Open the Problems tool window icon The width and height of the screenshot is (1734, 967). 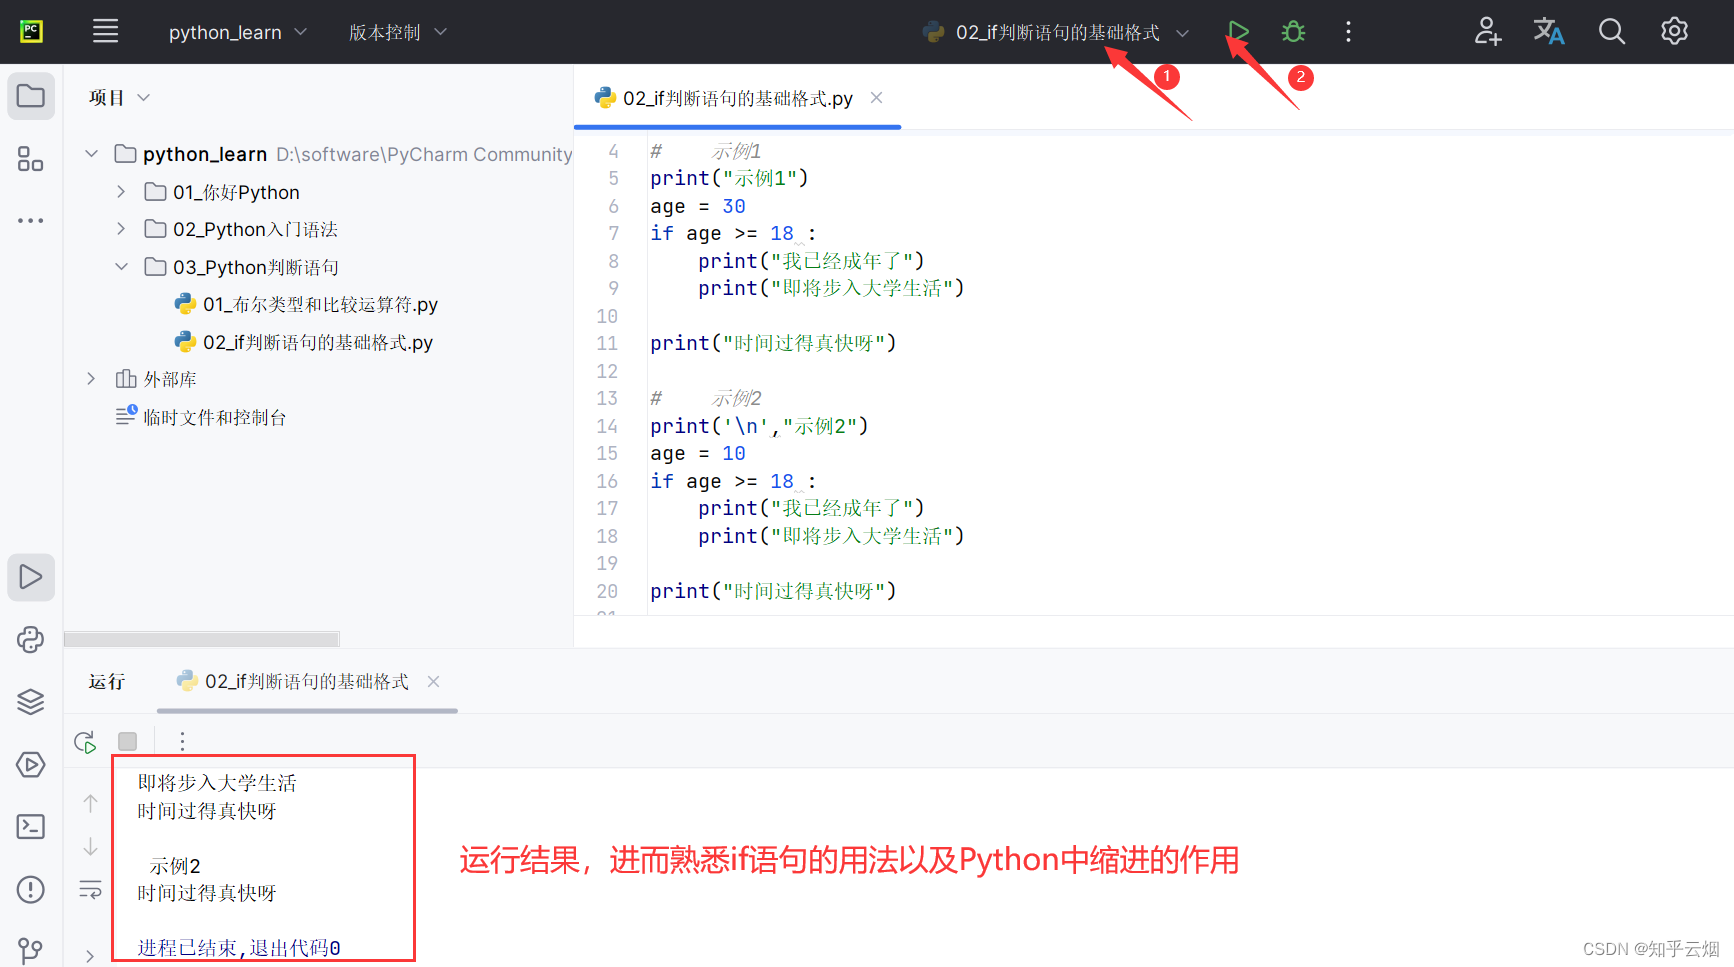[x=31, y=890]
